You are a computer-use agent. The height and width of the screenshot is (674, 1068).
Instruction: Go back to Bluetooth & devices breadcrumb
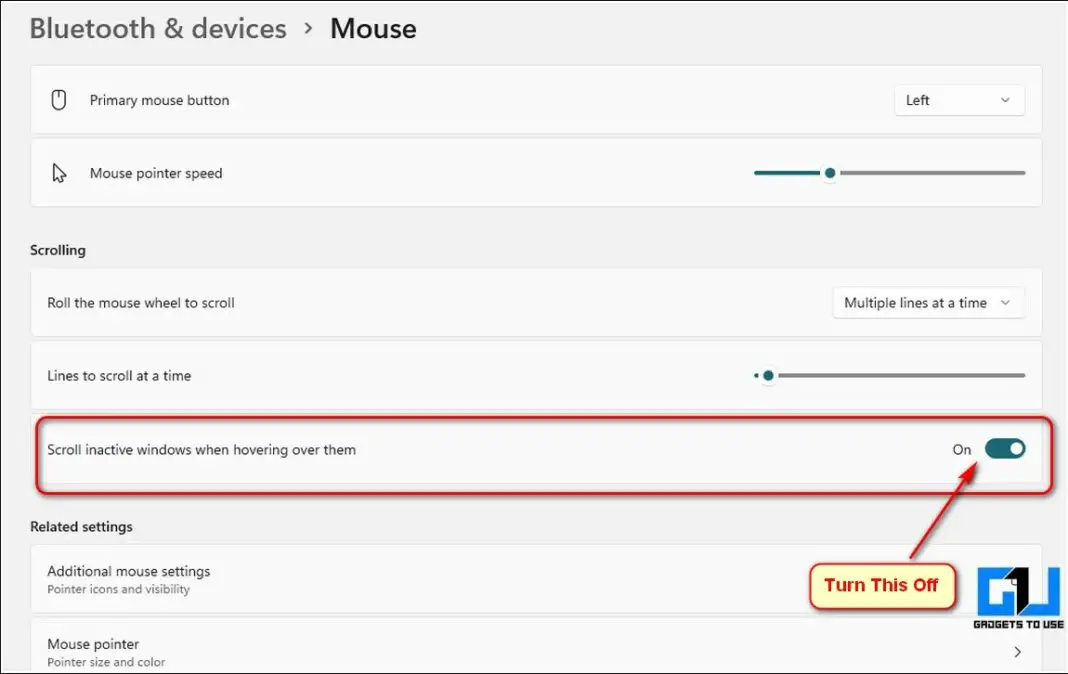[x=158, y=28]
